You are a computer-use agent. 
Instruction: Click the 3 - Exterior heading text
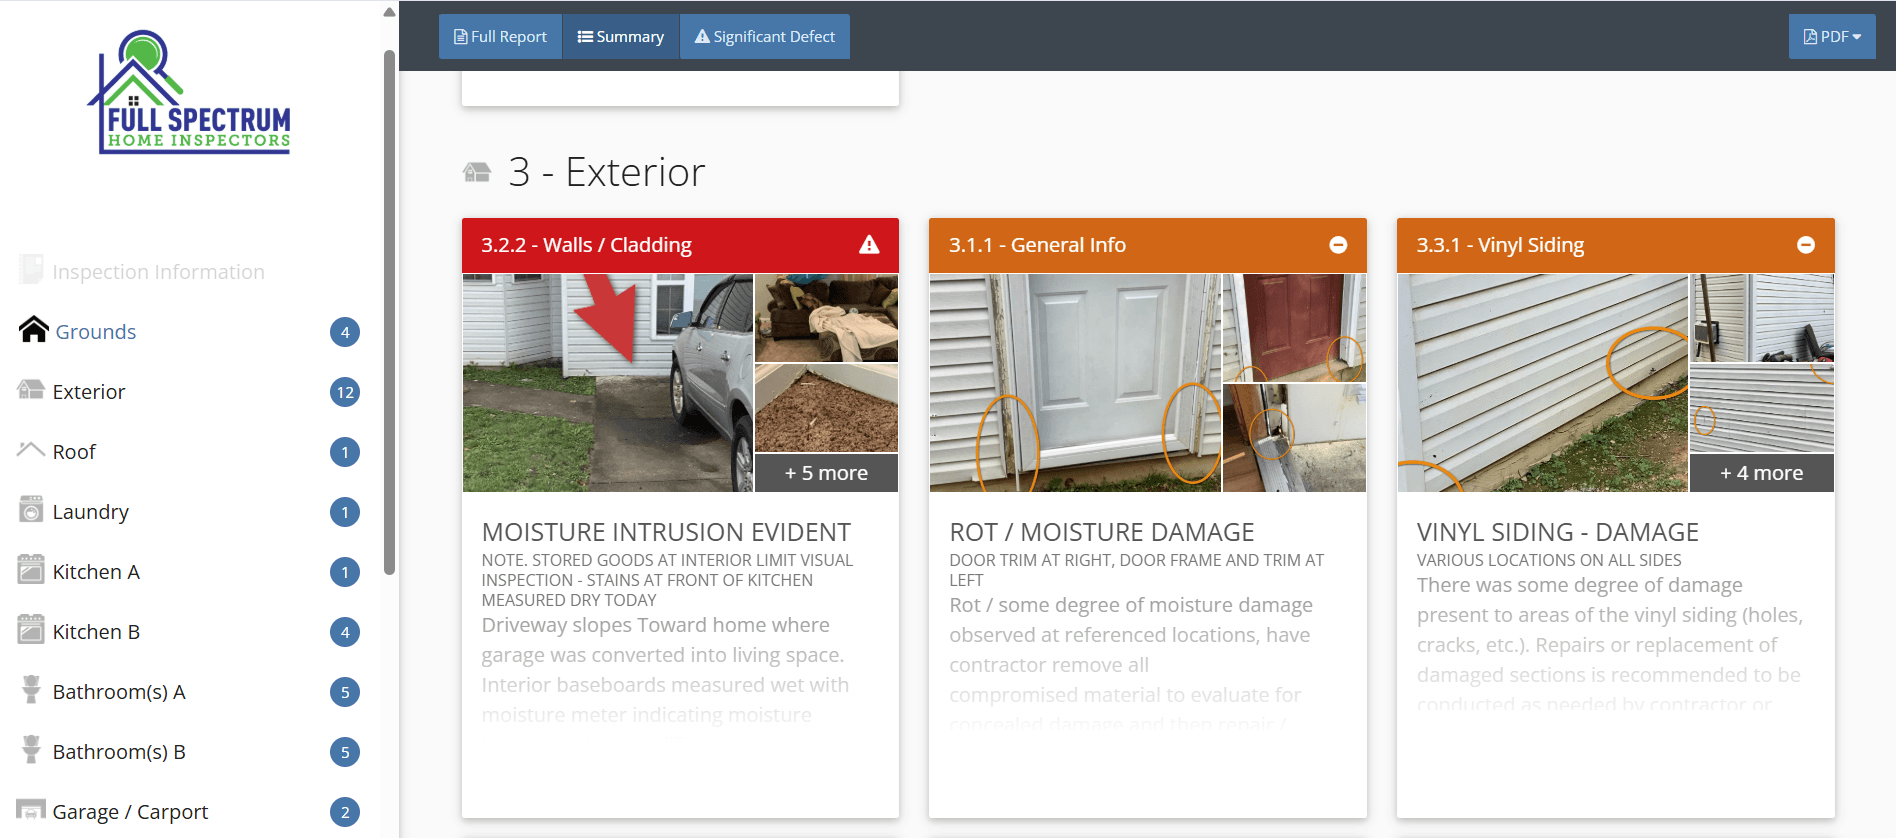tap(606, 172)
